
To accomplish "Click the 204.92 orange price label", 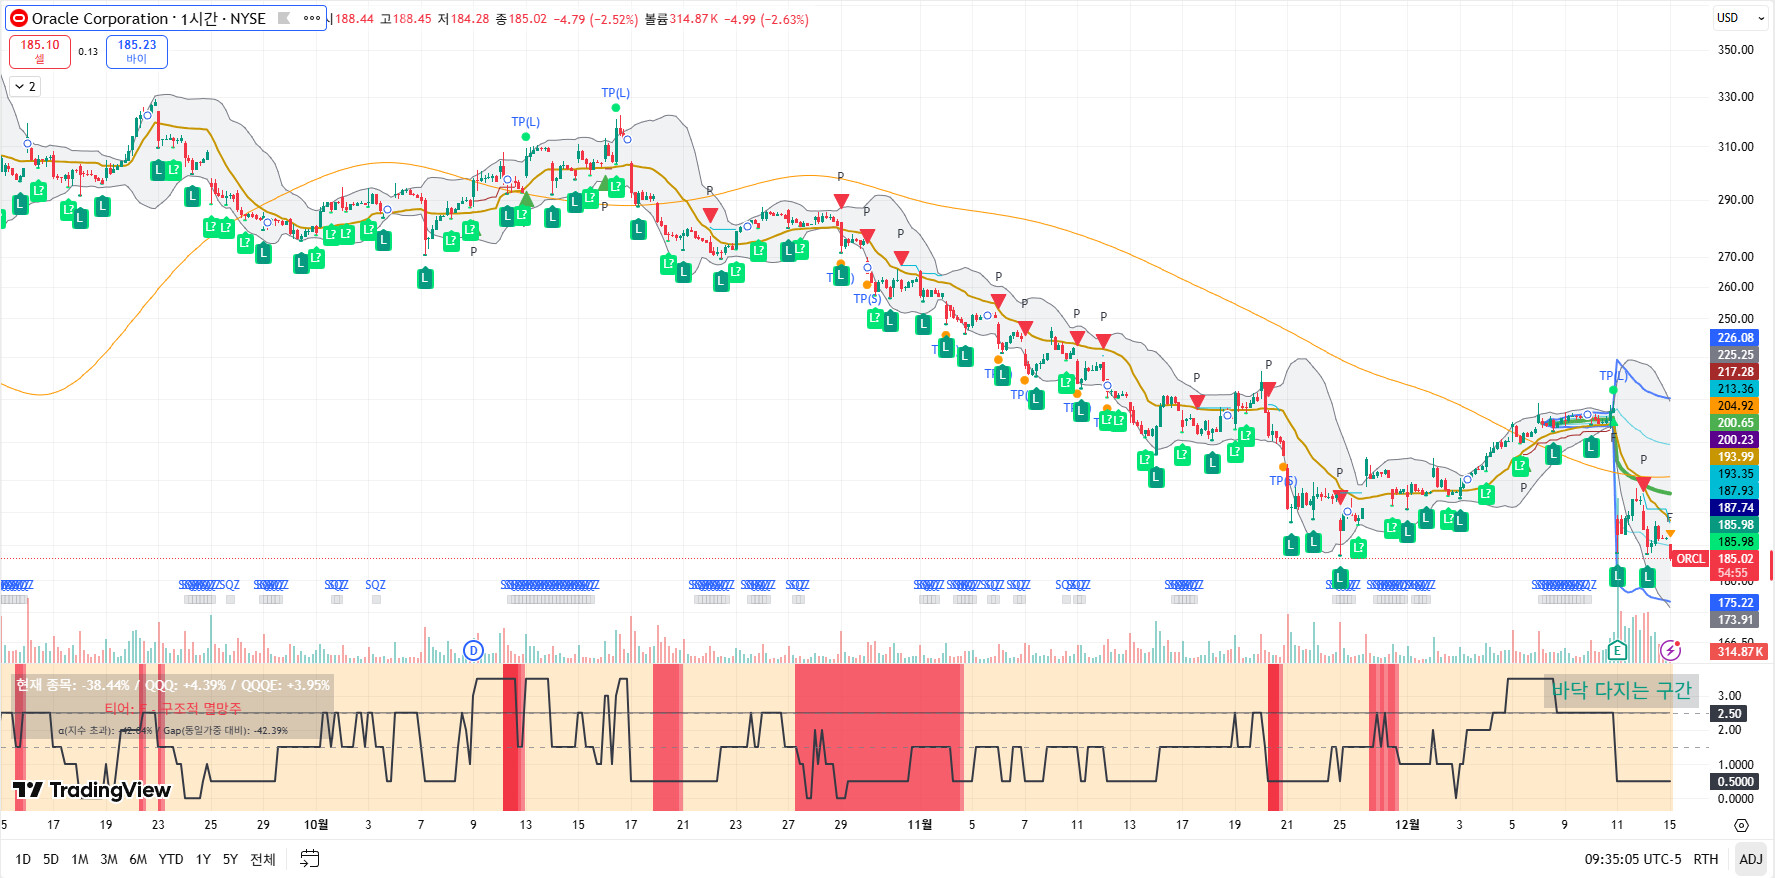I will point(1736,406).
